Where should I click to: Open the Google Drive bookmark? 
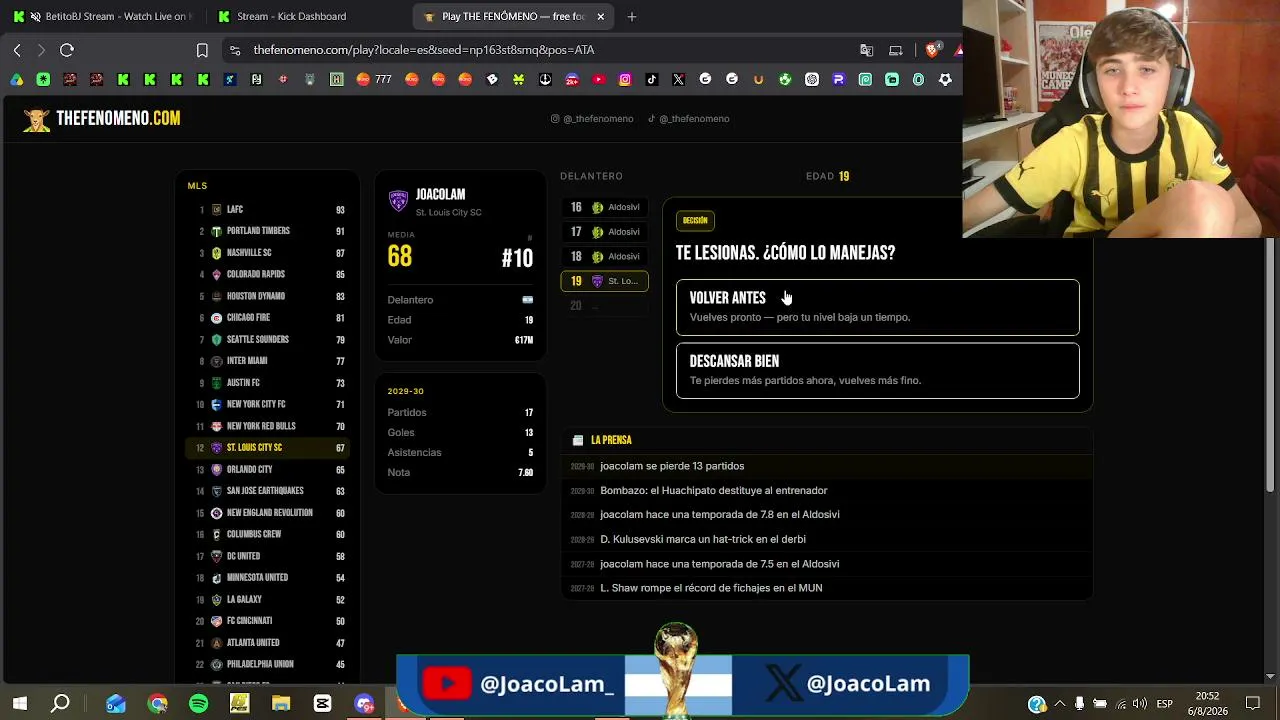point(17,80)
